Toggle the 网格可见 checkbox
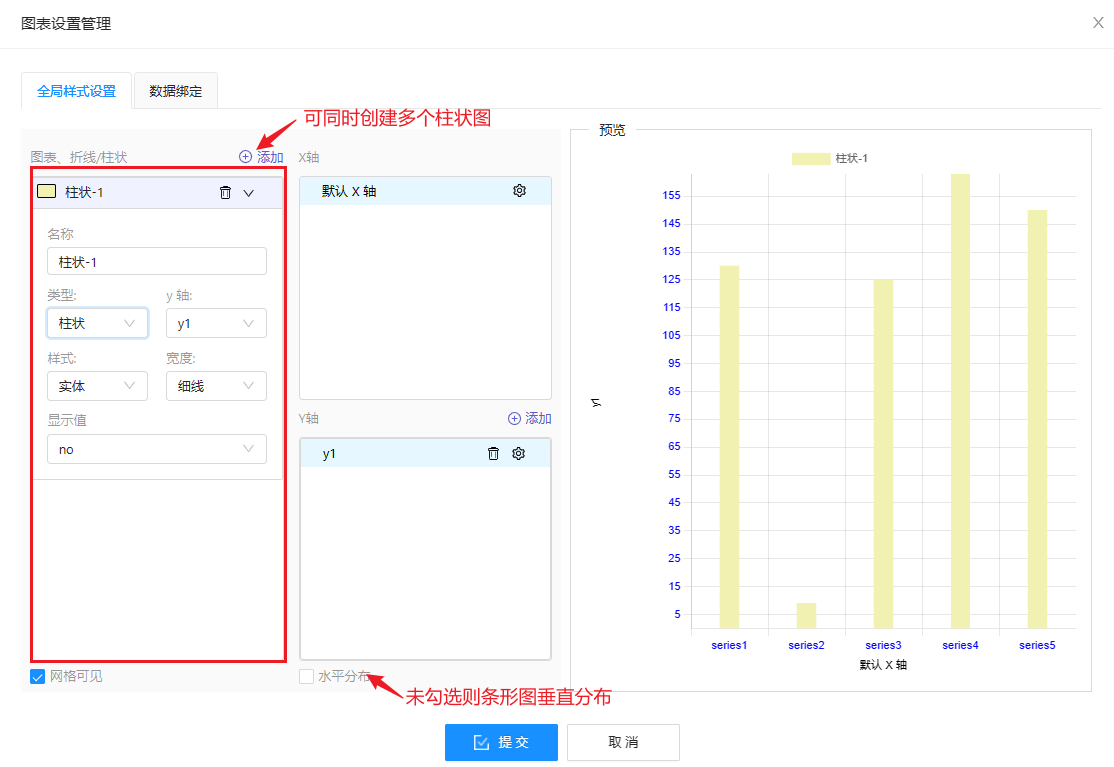1114x767 pixels. click(x=38, y=676)
